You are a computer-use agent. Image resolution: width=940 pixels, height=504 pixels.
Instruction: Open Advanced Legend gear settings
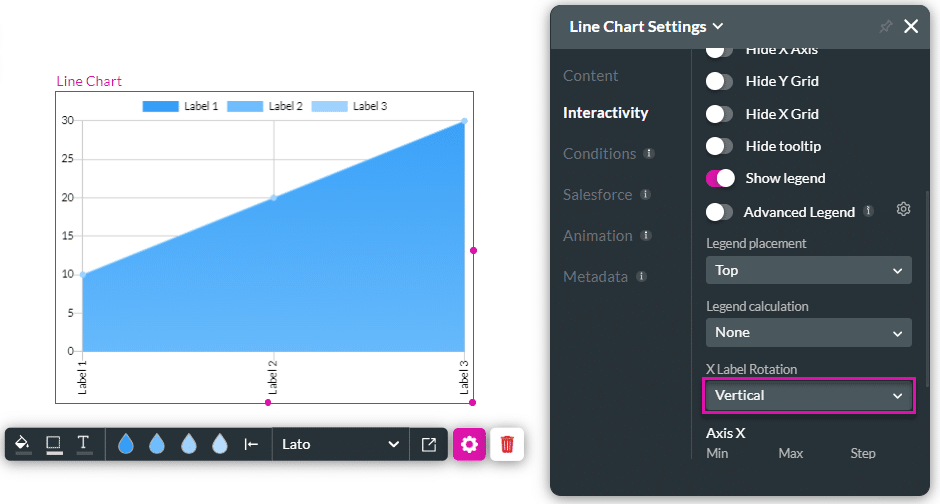pyautogui.click(x=903, y=210)
